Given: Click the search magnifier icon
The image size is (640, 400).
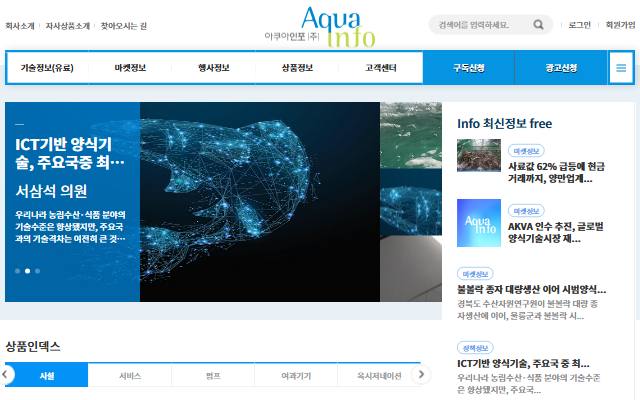Looking at the screenshot, I should click(538, 25).
